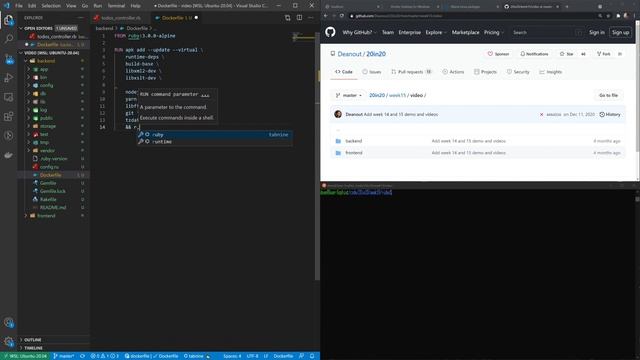Open Remote Explorer view in activity bar

tap(9, 97)
